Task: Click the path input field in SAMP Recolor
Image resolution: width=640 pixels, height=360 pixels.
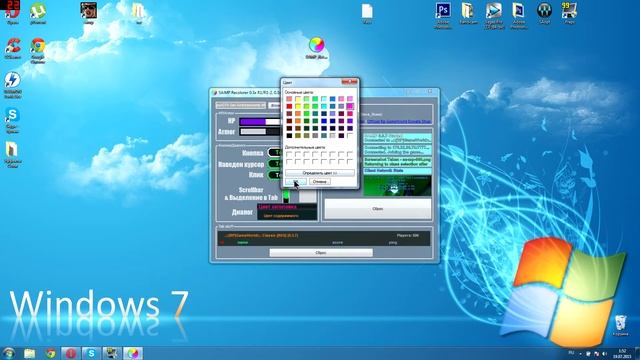Action: pyautogui.click(x=241, y=105)
